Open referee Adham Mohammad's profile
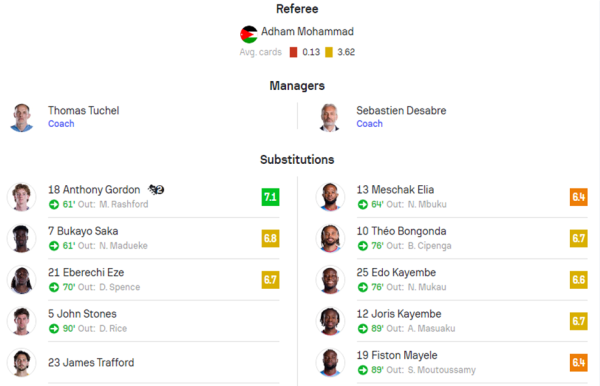Image resolution: width=600 pixels, height=386 pixels. point(307,31)
